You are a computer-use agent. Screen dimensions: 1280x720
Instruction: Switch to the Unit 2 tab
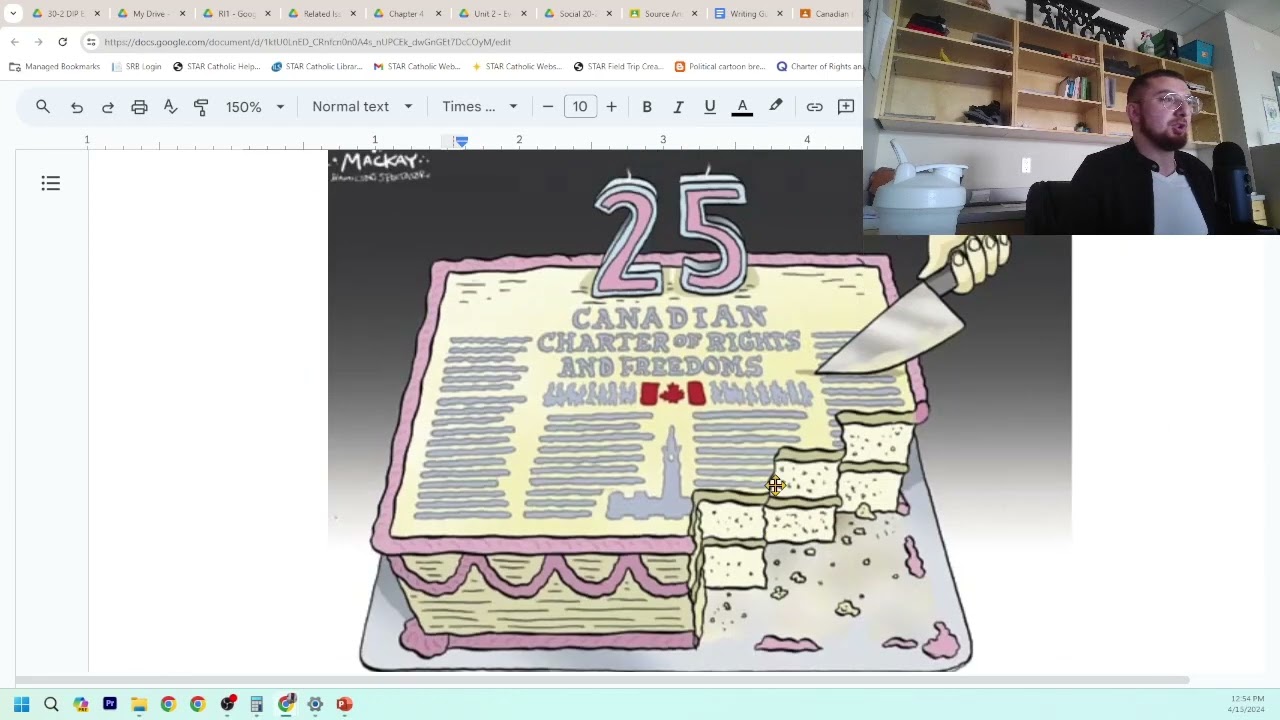click(x=491, y=14)
